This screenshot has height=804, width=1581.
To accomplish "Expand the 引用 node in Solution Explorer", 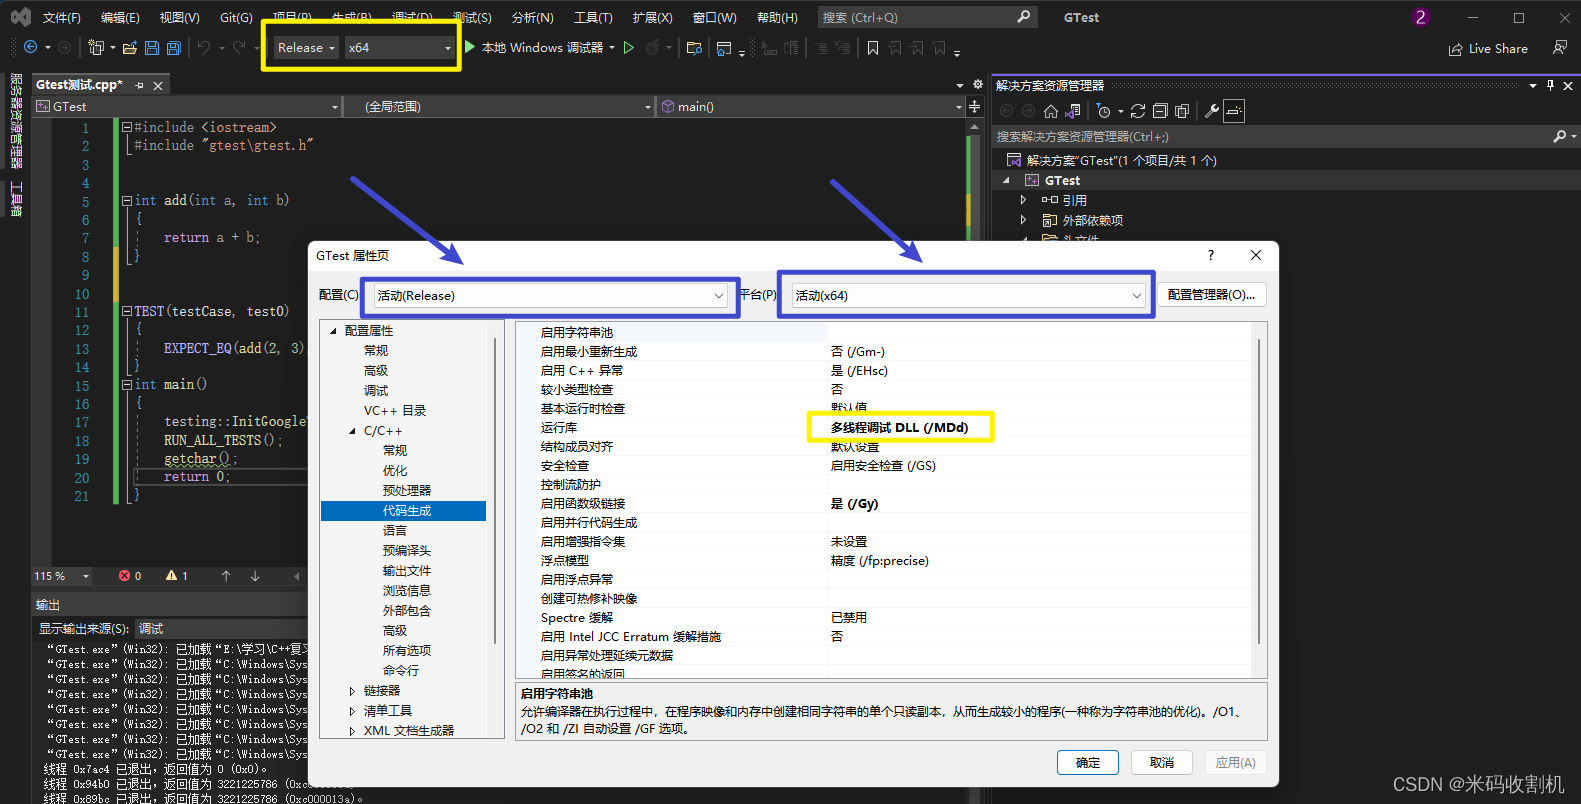I will [x=1023, y=200].
